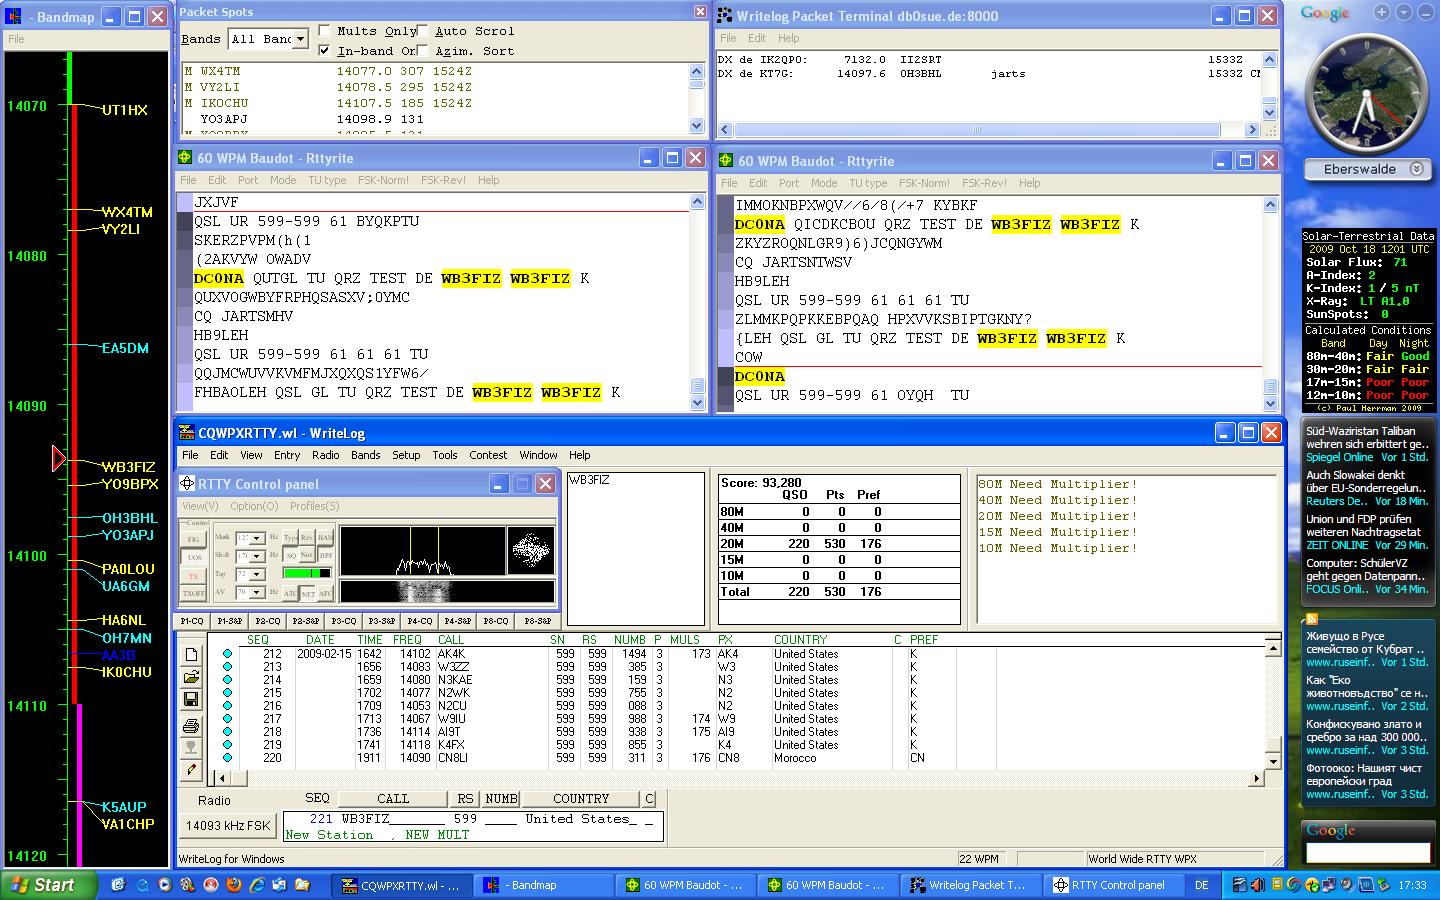Open the Mark frequency dropdown
This screenshot has width=1440, height=900.
(257, 539)
